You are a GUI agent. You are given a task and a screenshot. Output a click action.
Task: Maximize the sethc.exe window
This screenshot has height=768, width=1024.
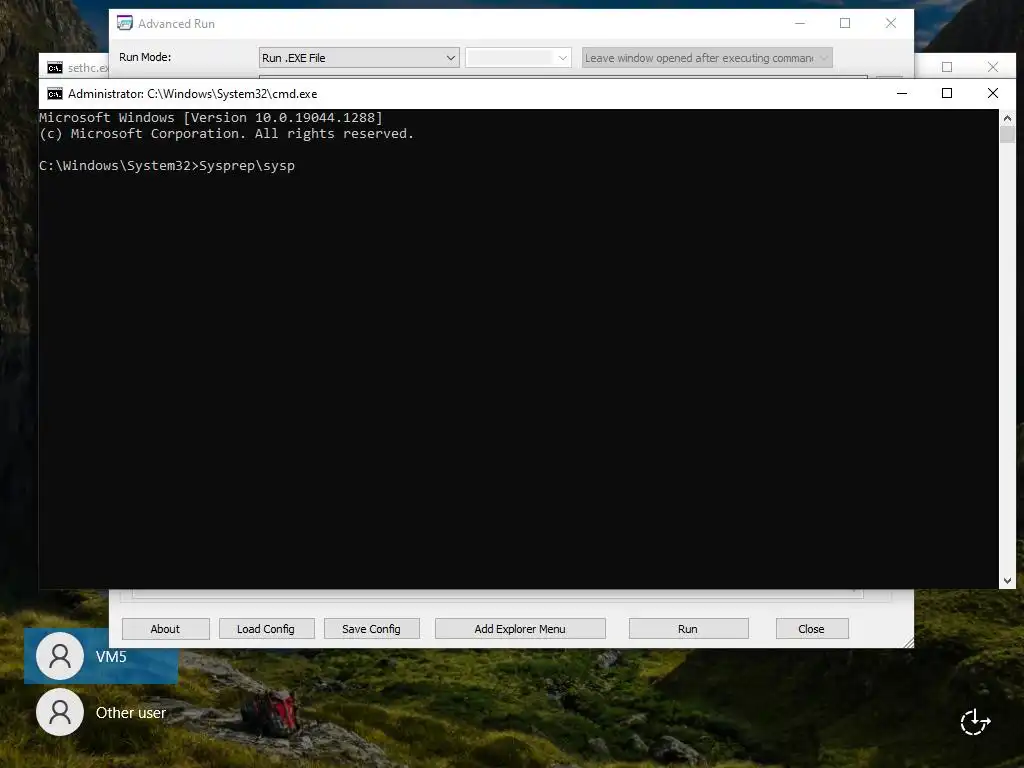click(x=947, y=67)
